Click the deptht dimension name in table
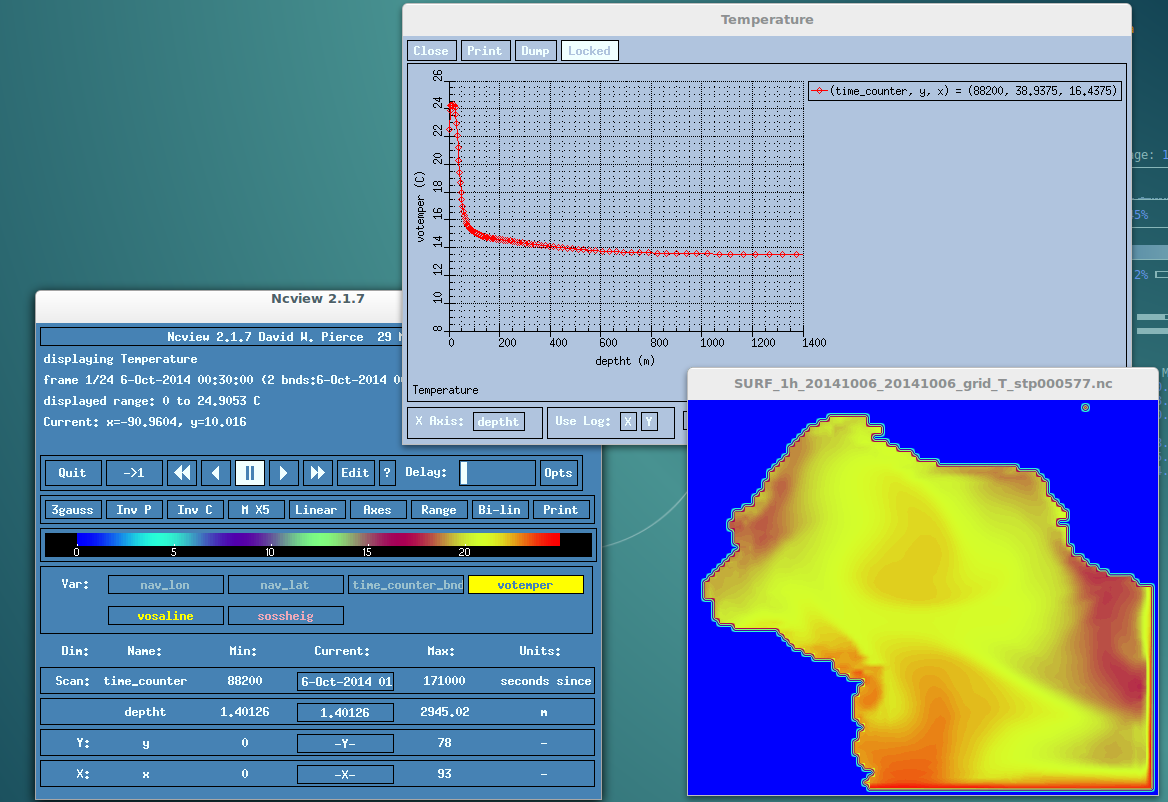Viewport: 1168px width, 802px height. tap(145, 712)
